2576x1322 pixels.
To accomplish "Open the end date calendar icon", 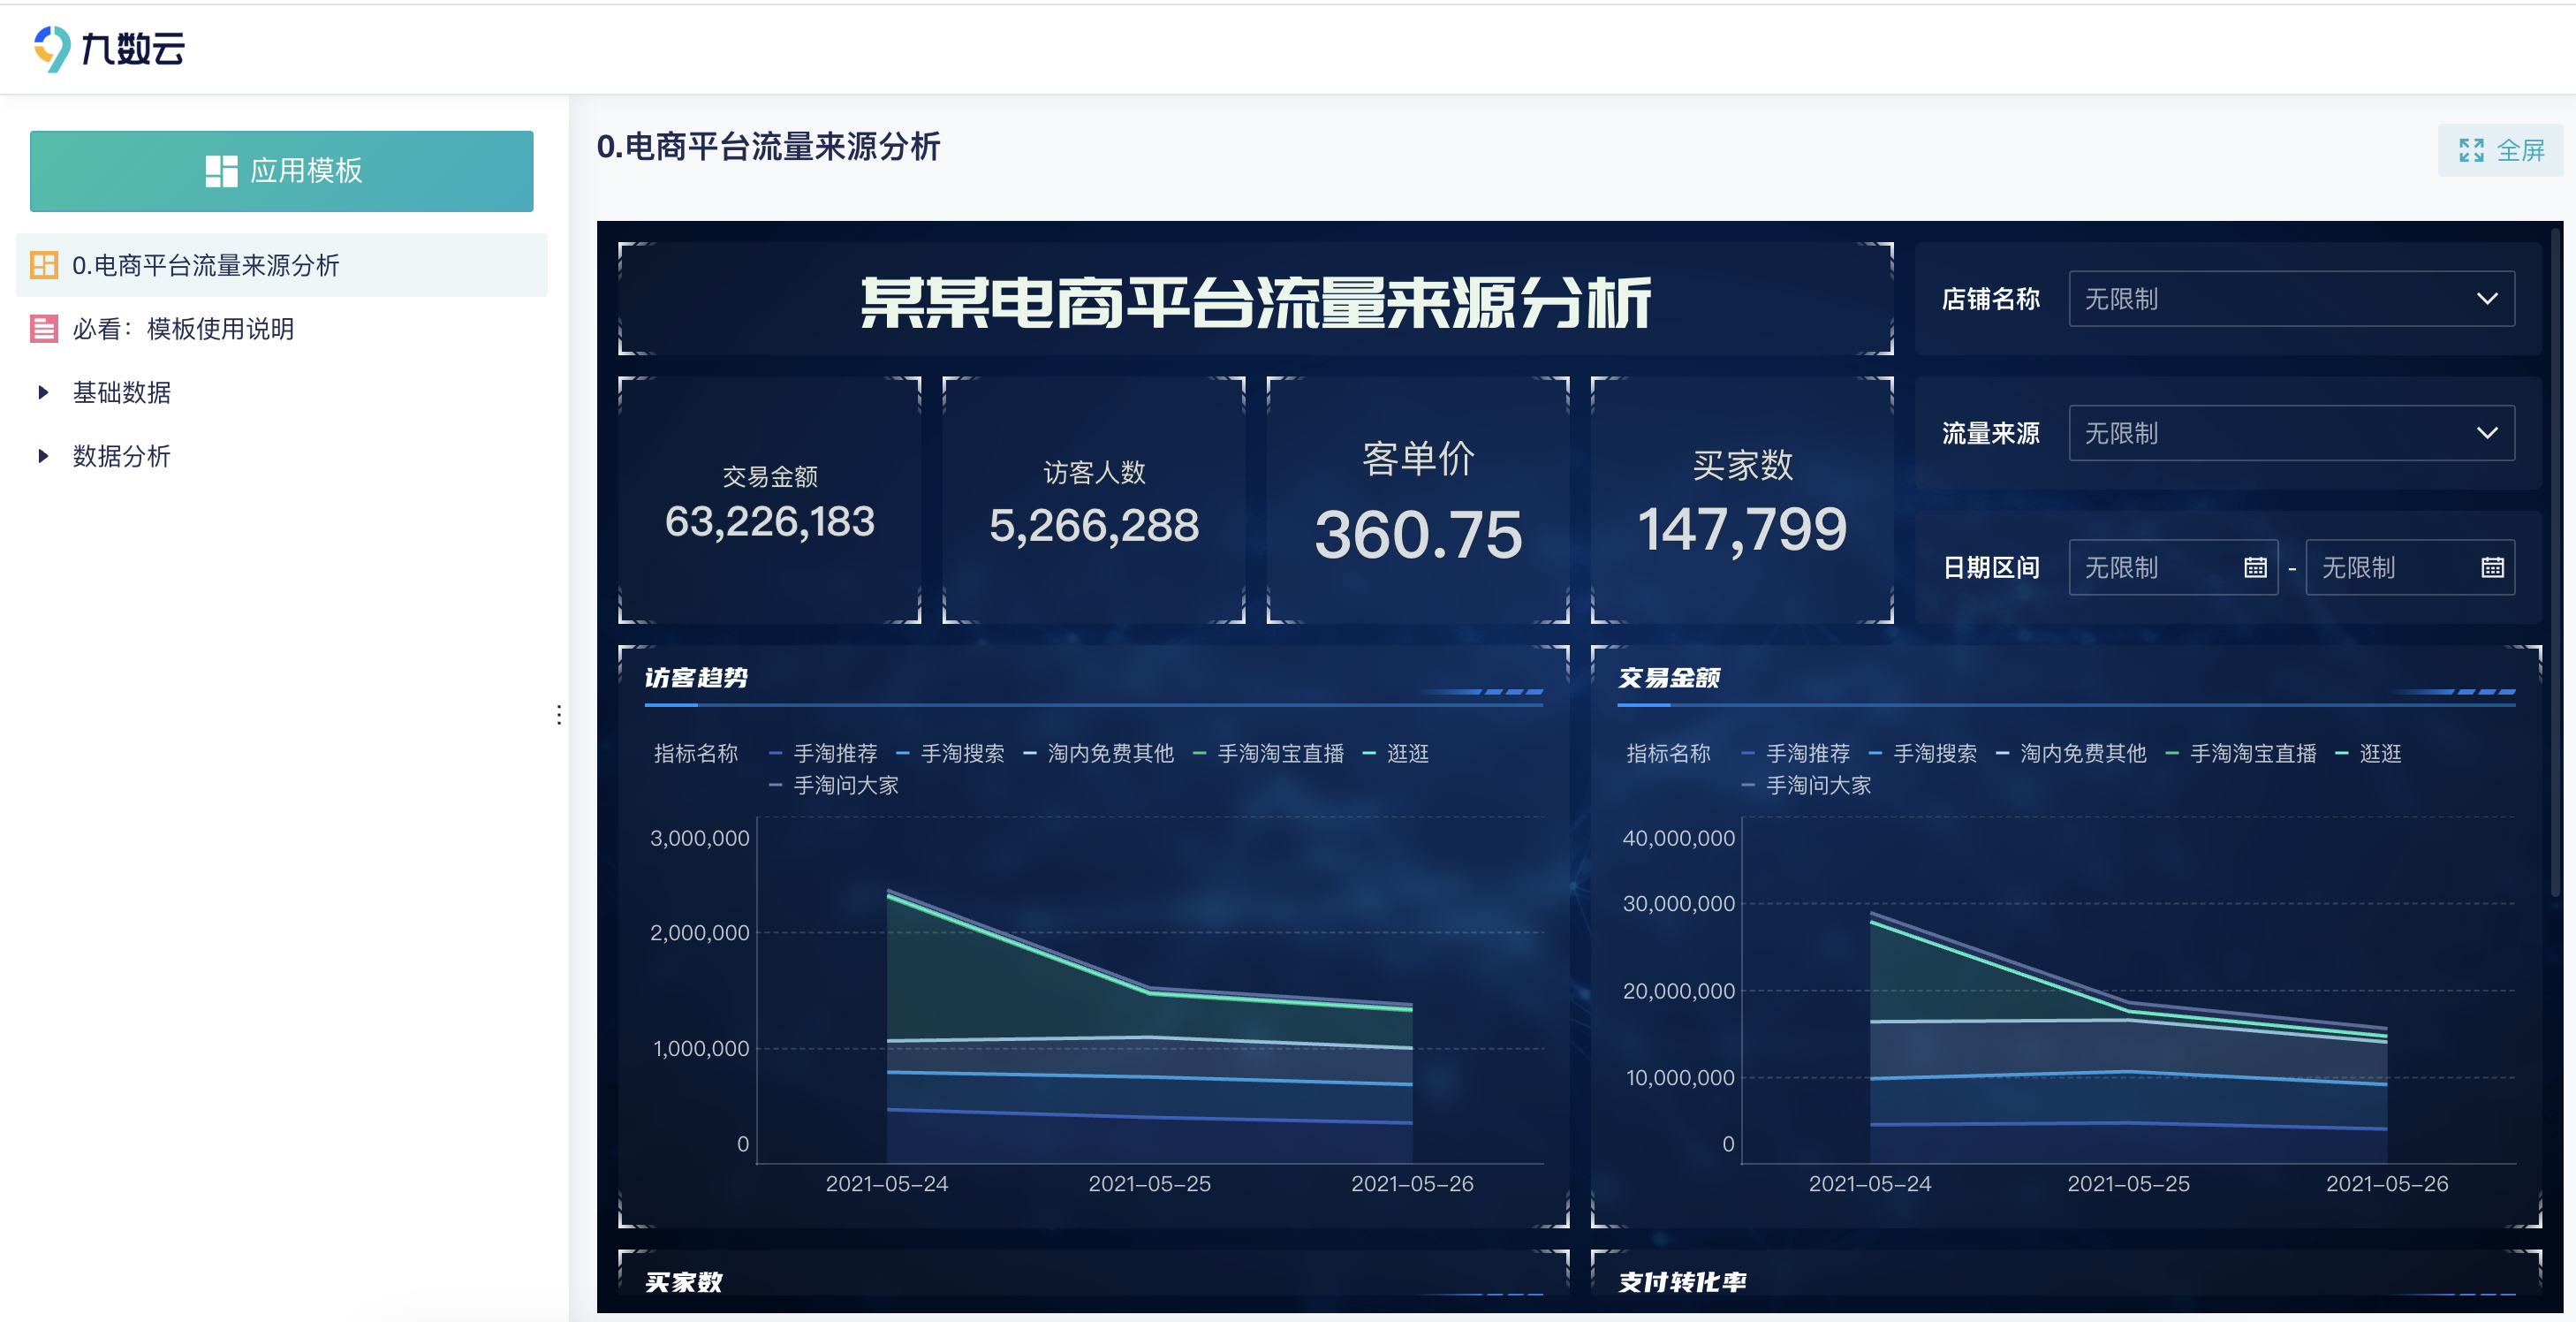I will (x=2491, y=568).
